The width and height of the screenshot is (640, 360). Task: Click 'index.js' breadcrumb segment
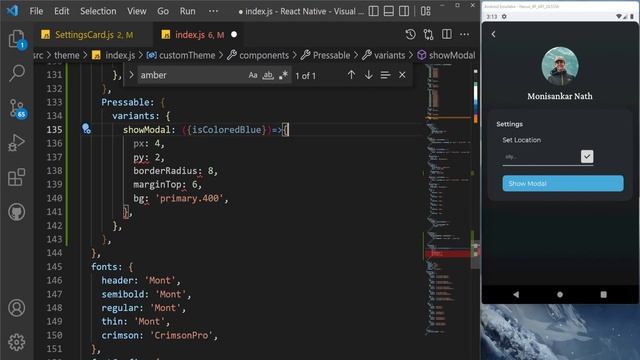120,55
